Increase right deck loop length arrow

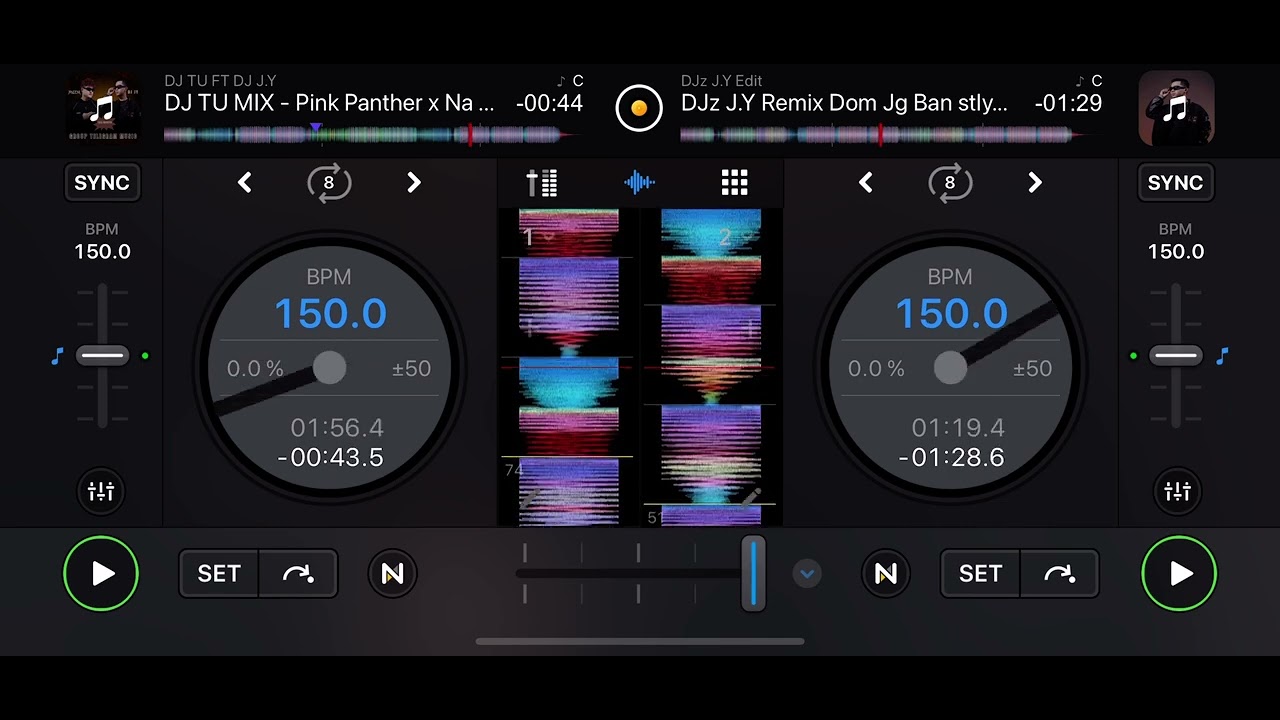1035,183
